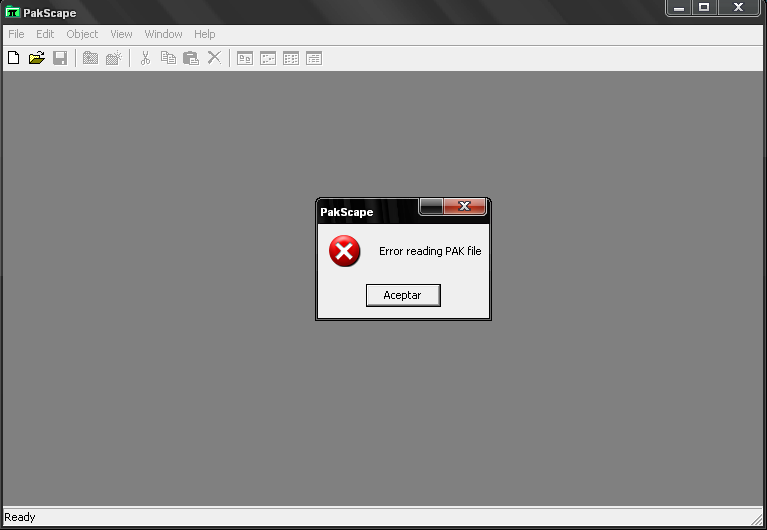Click the folder-with-sparkle toolbar icon
Screen dimensions: 767x530
click(x=113, y=58)
